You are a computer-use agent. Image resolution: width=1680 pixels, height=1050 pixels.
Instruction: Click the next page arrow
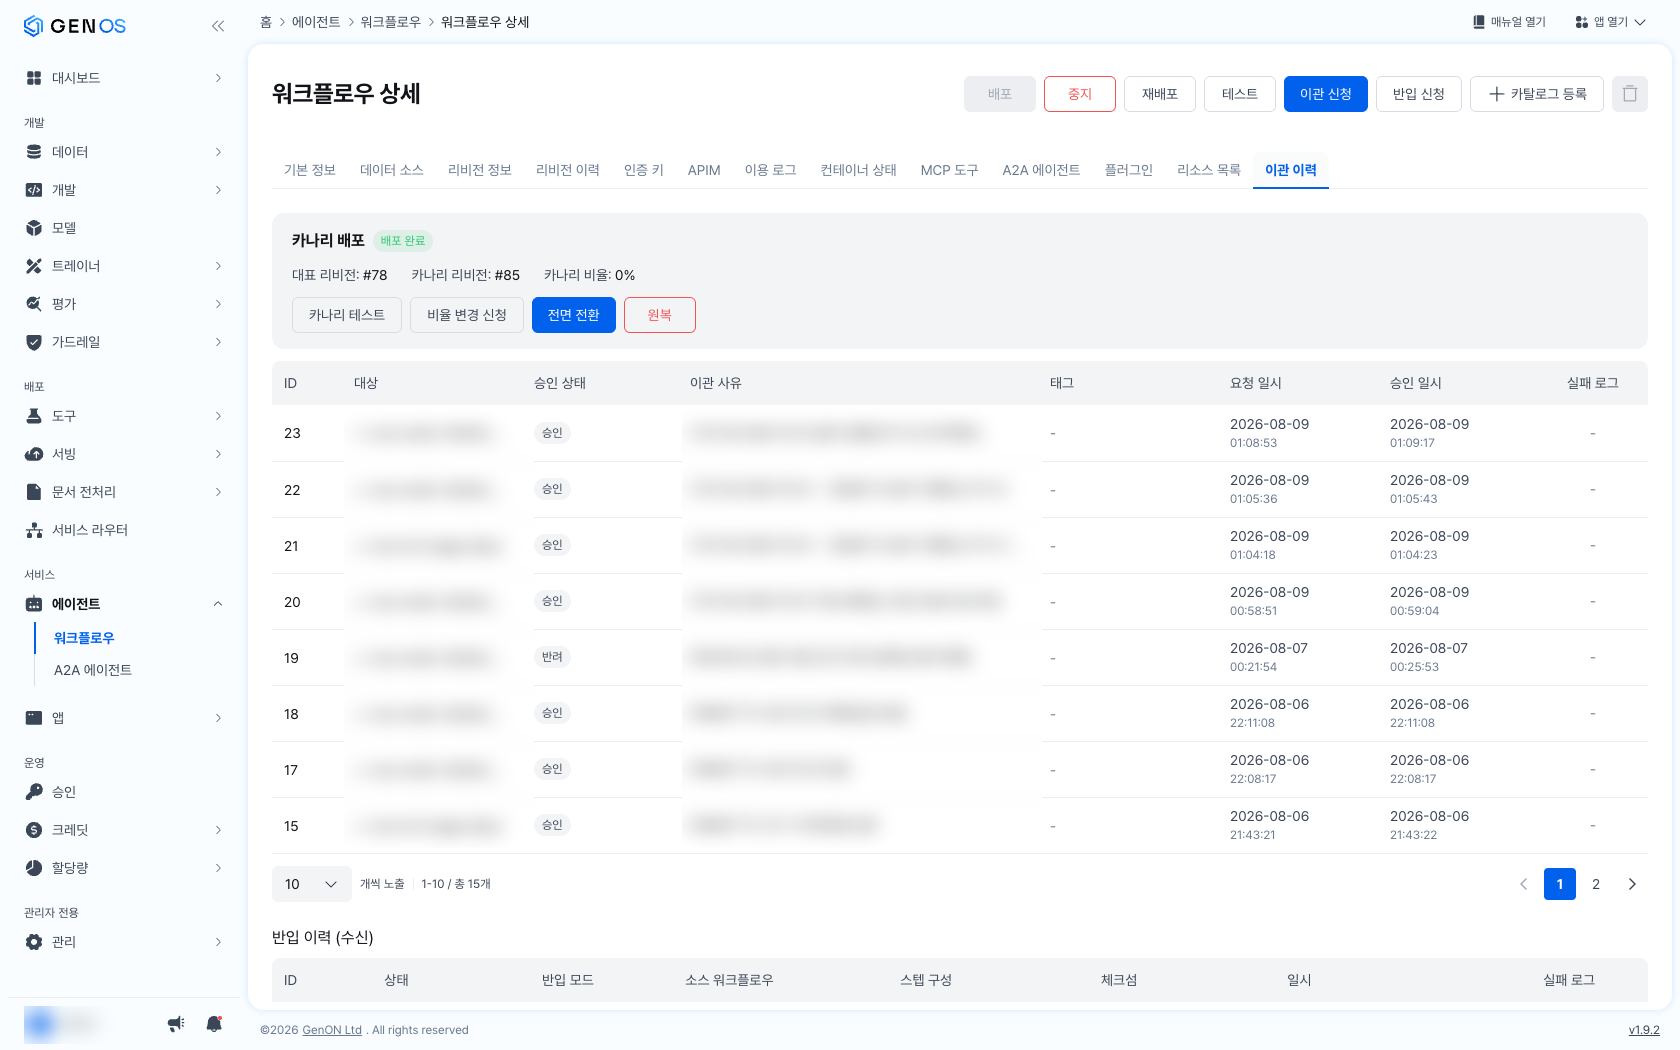1632,884
